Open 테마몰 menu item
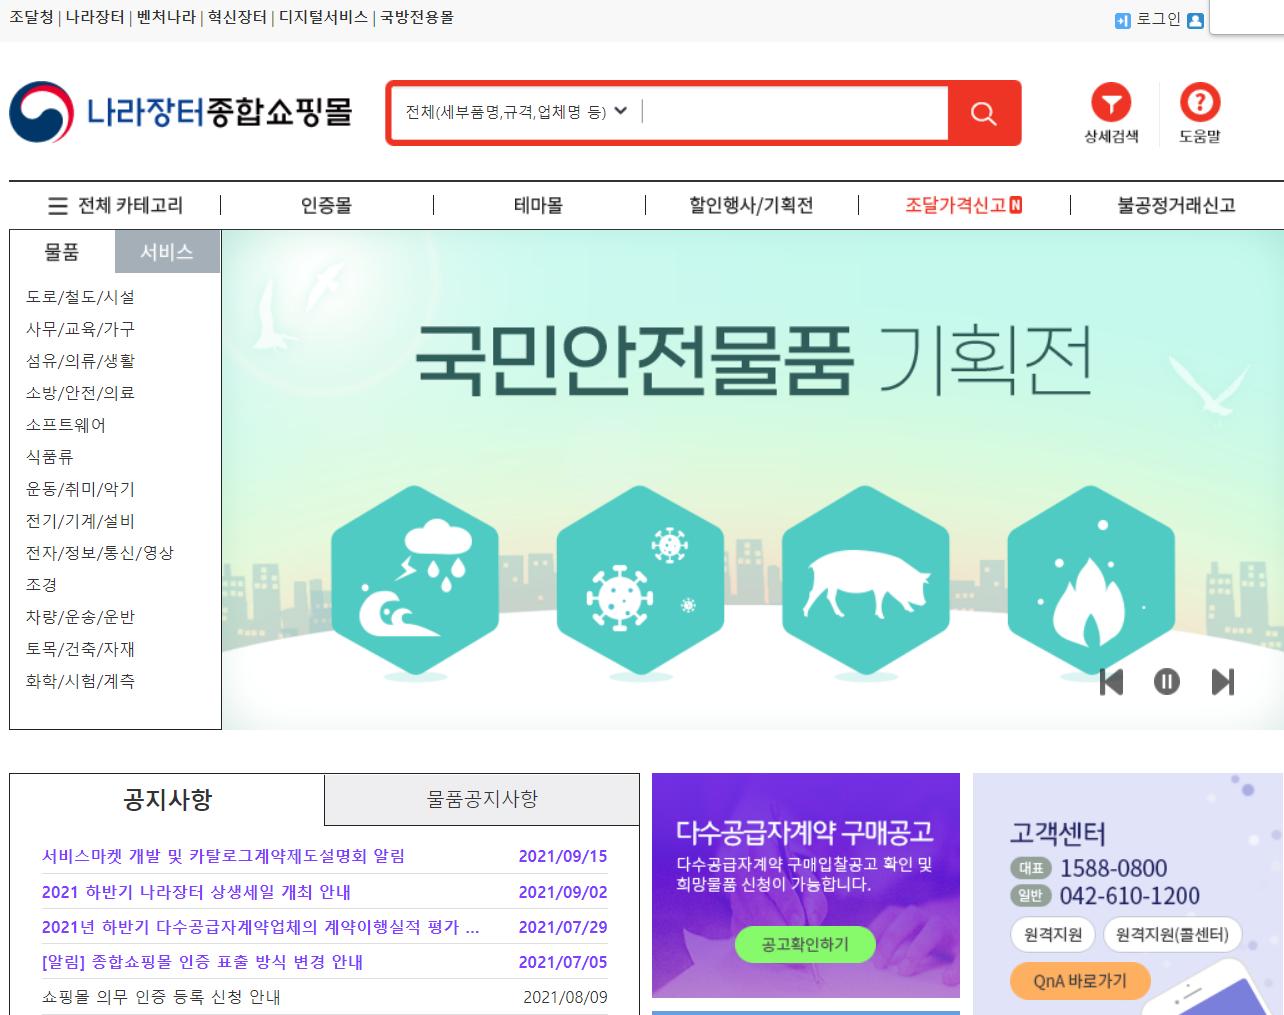This screenshot has width=1284, height=1015. (x=539, y=205)
